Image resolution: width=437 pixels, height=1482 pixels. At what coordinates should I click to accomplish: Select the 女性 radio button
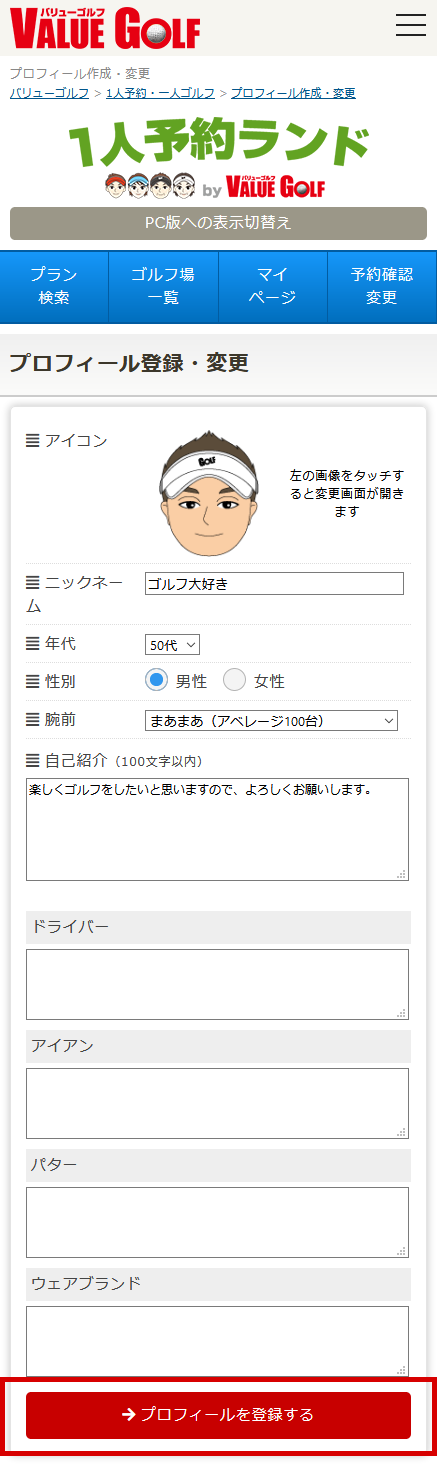click(x=234, y=681)
